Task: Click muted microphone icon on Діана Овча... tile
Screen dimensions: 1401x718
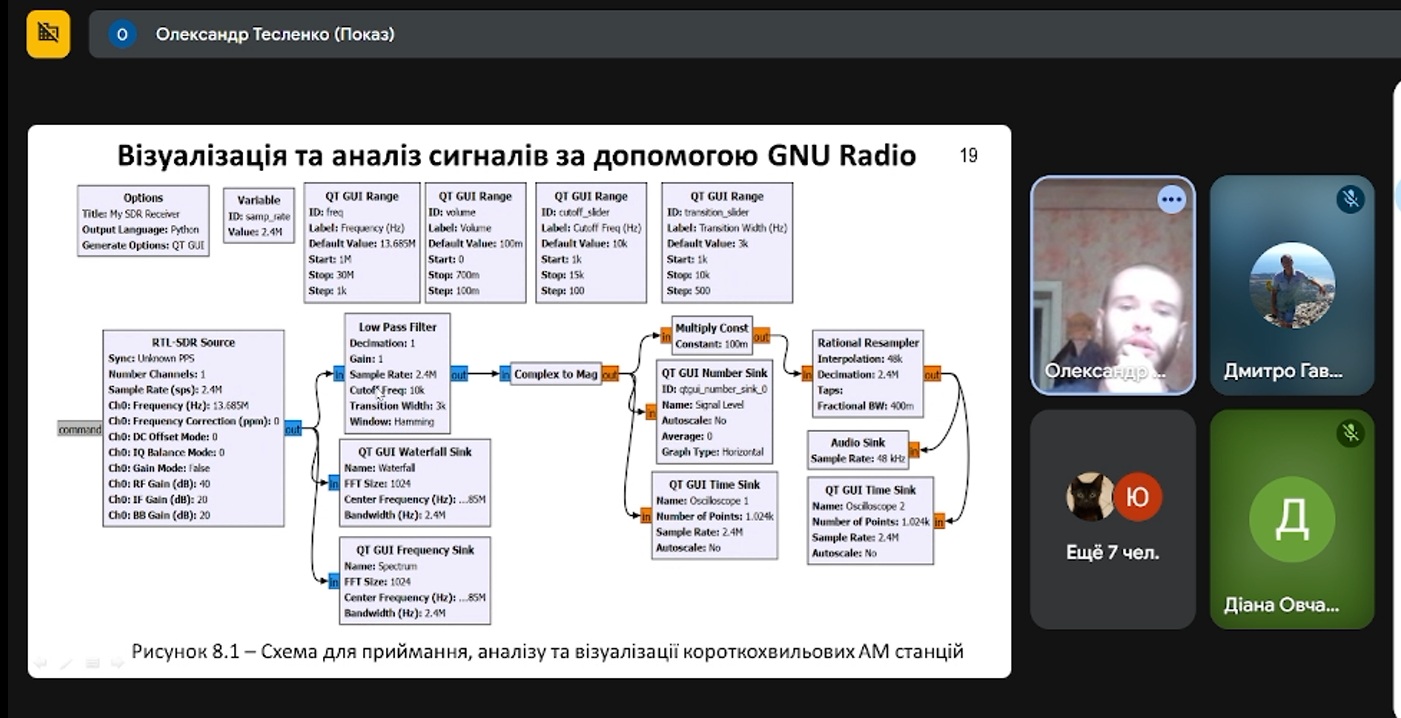Action: pyautogui.click(x=1350, y=432)
